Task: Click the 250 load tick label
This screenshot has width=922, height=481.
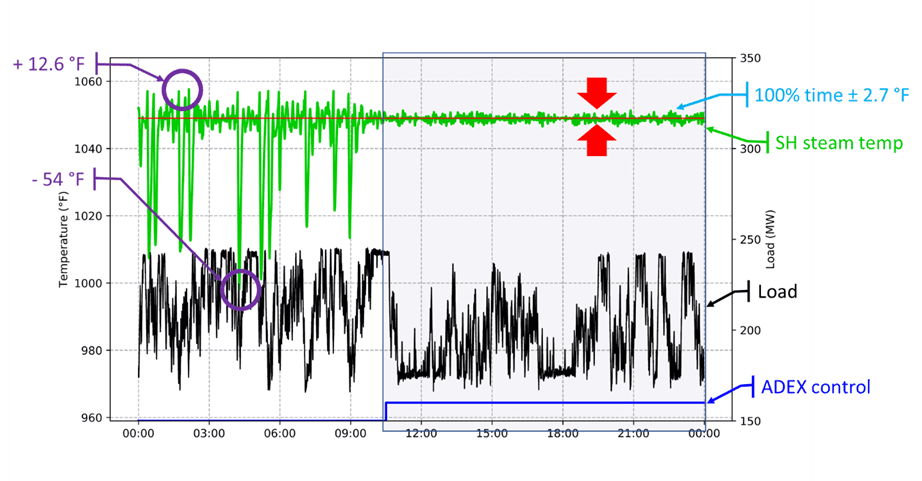Action: pyautogui.click(x=750, y=240)
